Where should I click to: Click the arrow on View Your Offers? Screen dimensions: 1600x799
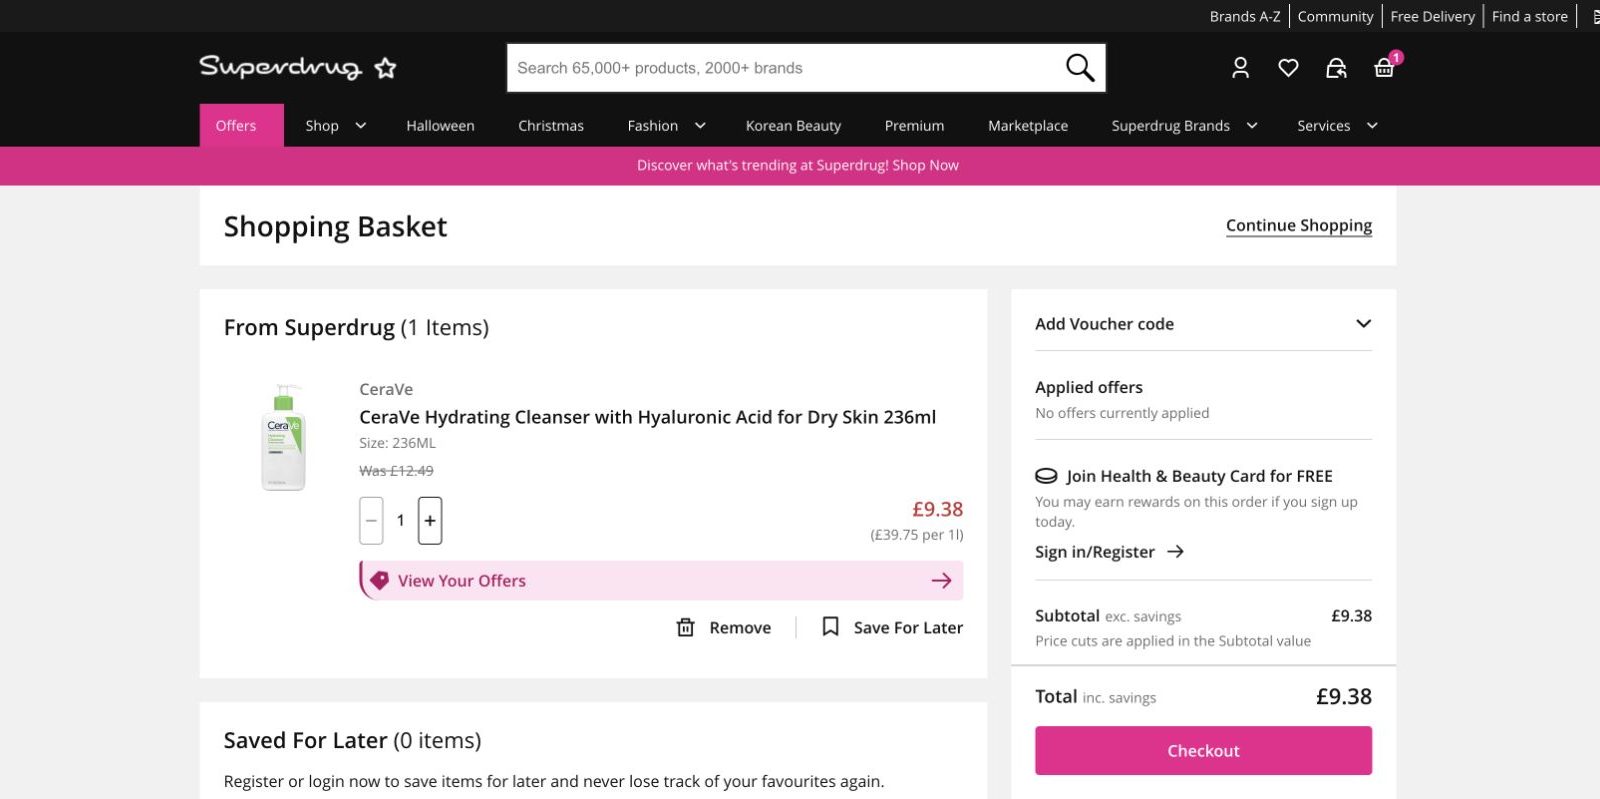pos(941,581)
